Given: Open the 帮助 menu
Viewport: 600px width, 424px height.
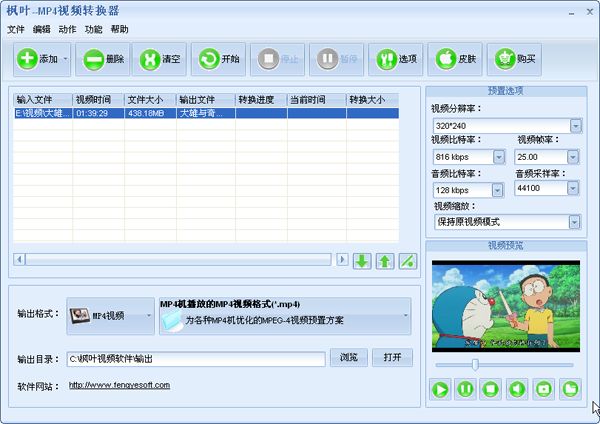Looking at the screenshot, I should (x=119, y=29).
